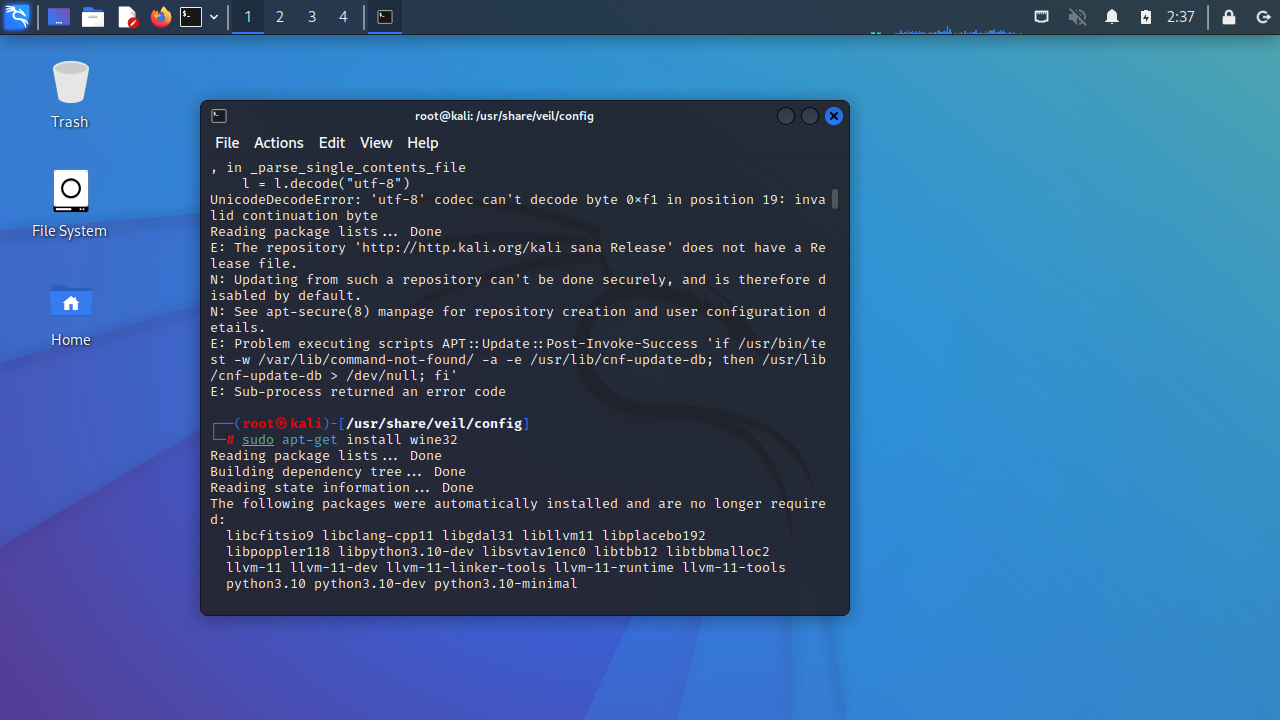
Task: Click the 'apt-get install wine32' command text
Action: click(x=370, y=439)
